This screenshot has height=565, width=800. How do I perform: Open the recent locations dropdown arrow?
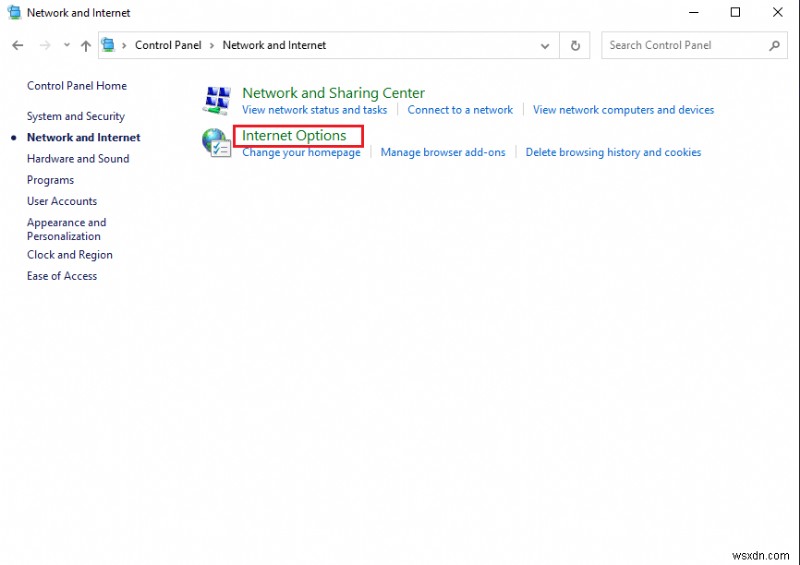(67, 45)
